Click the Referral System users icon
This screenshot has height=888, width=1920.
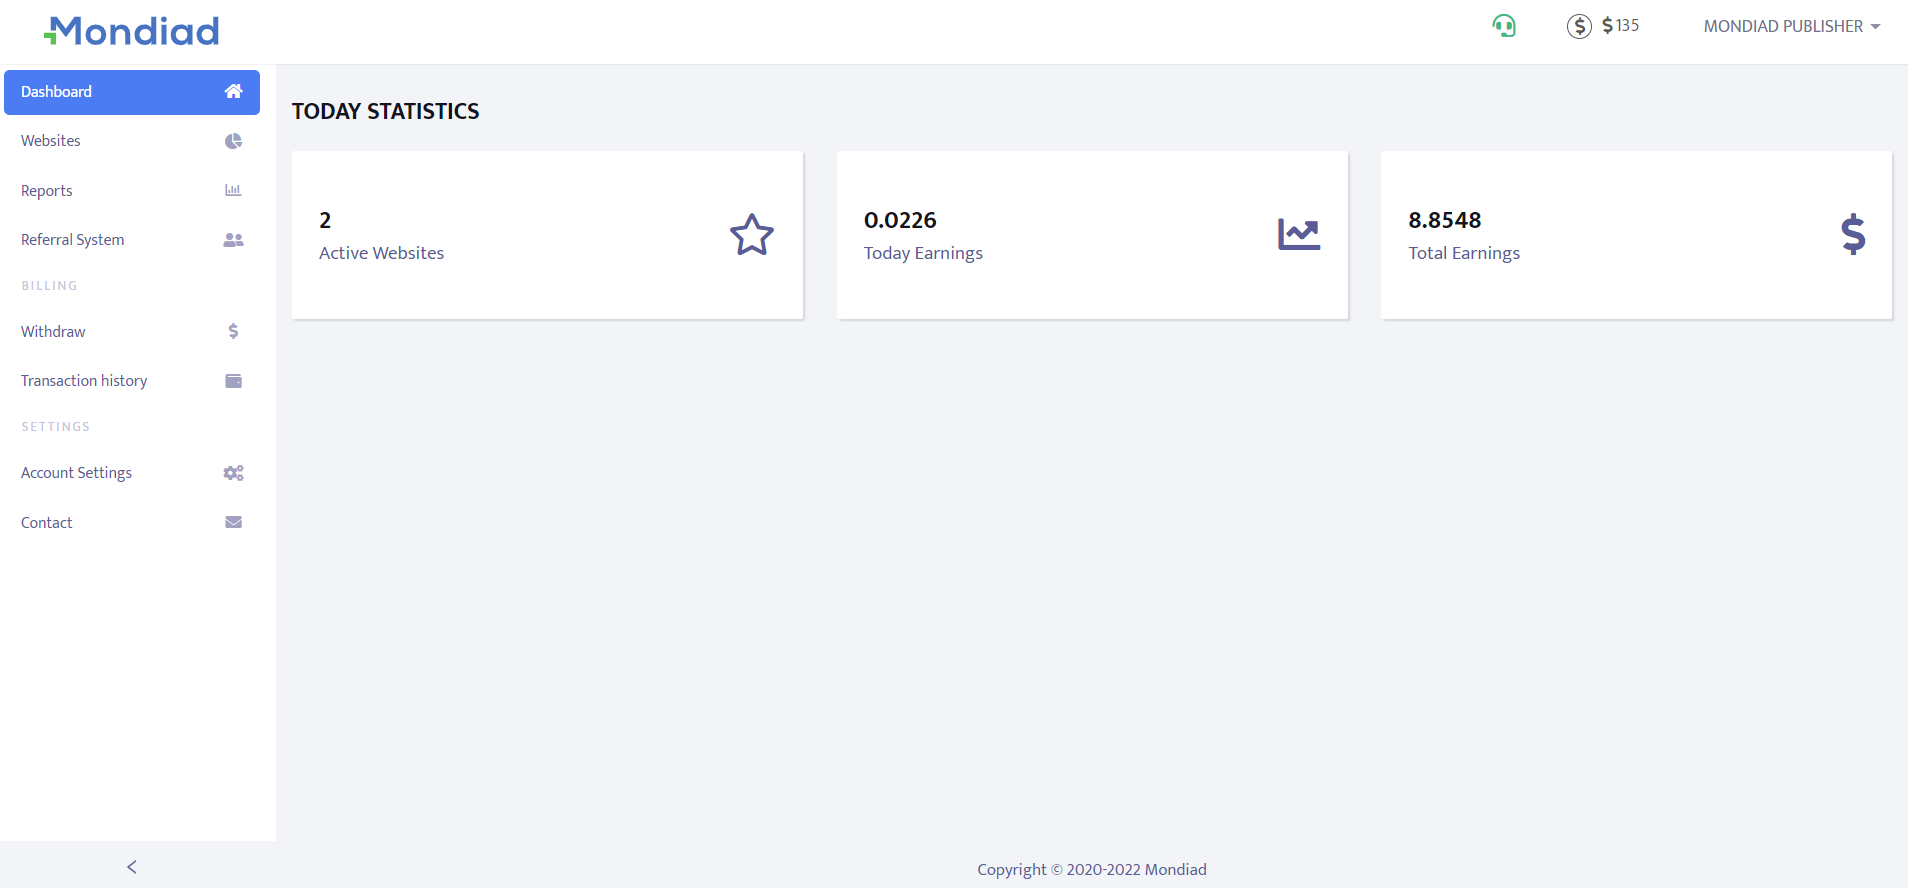(x=233, y=240)
